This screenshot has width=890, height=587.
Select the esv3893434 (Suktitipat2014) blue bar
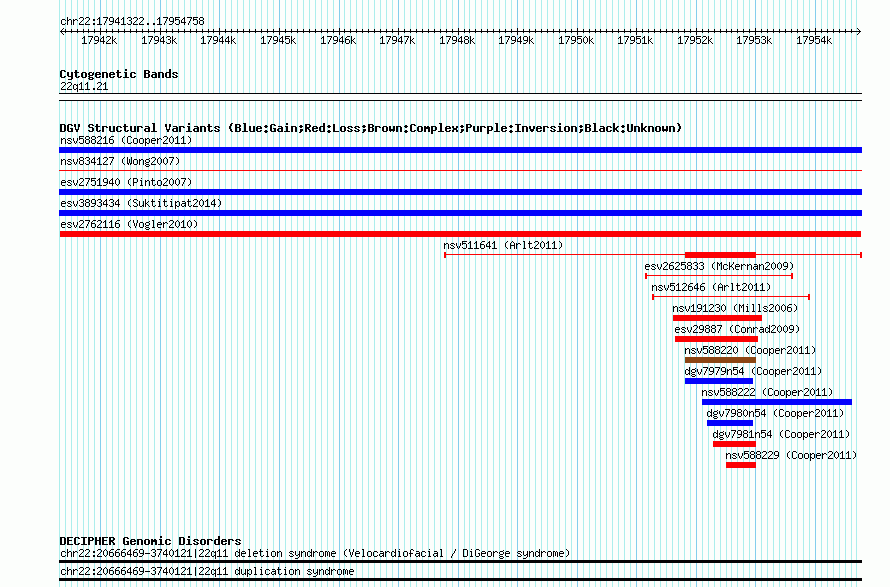pos(460,213)
